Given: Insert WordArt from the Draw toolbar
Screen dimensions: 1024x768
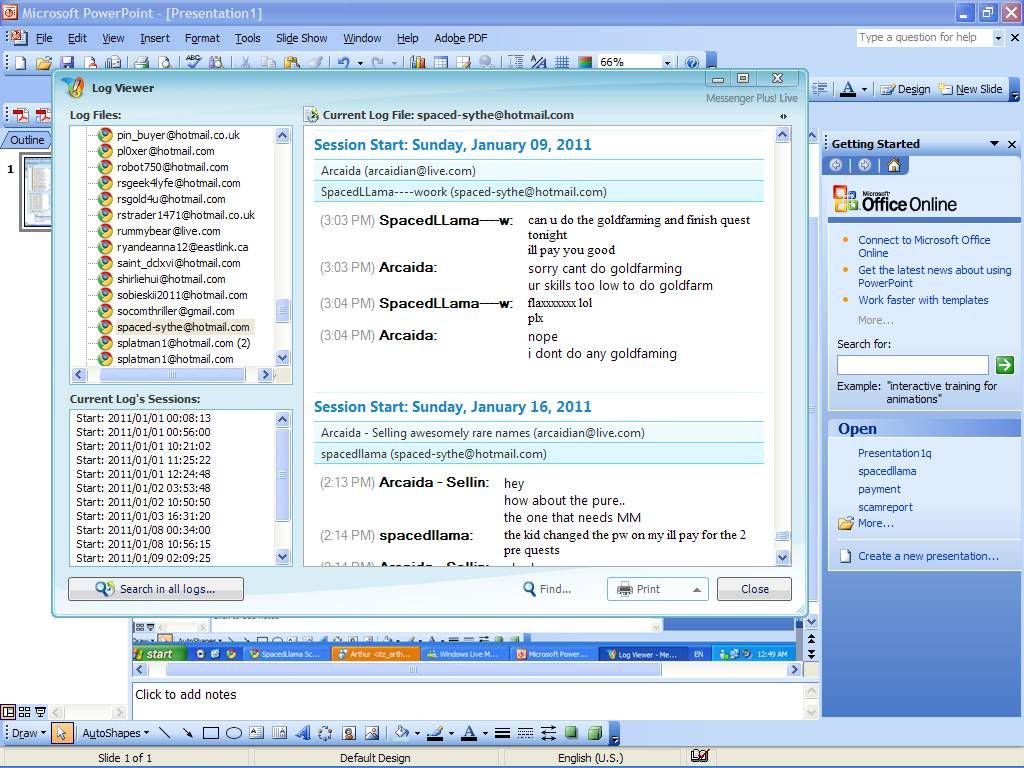Looking at the screenshot, I should pyautogui.click(x=302, y=733).
